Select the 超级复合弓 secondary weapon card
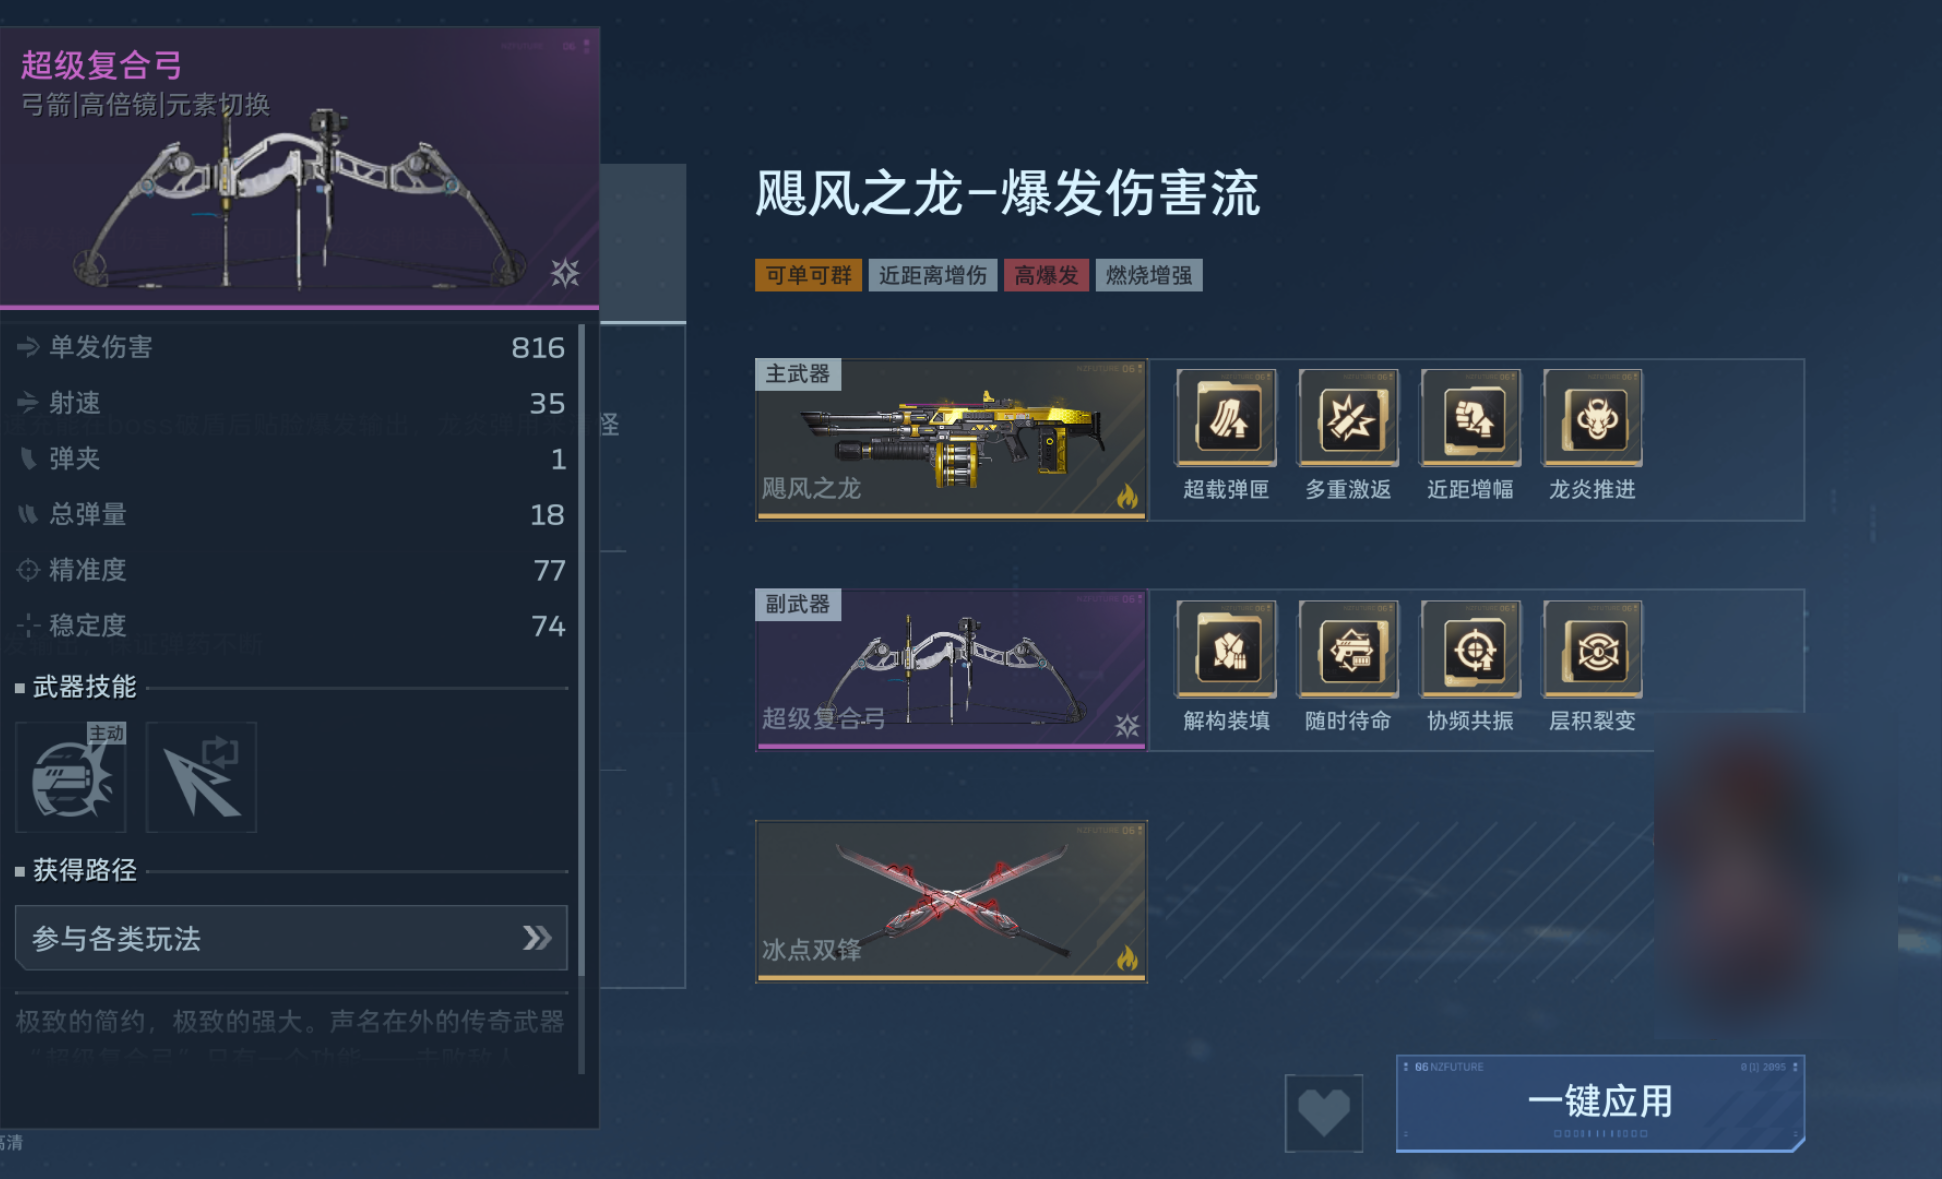Screen dimensions: 1942x1179 click(x=951, y=669)
